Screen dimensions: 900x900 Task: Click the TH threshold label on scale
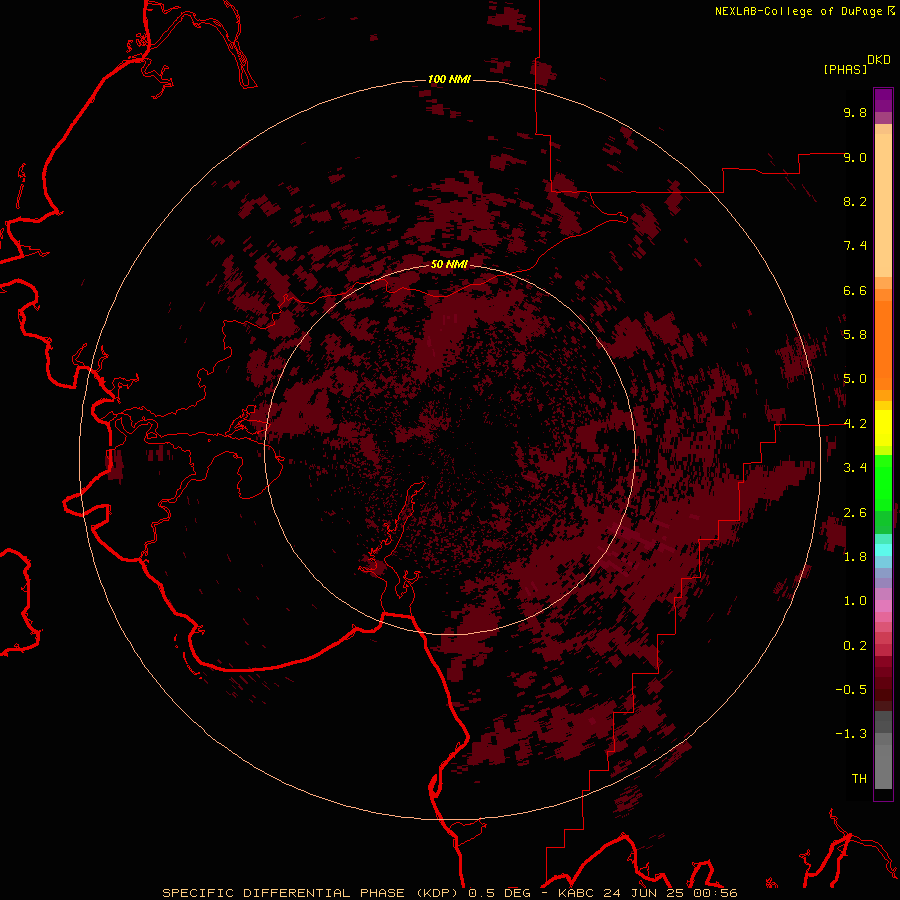point(859,779)
